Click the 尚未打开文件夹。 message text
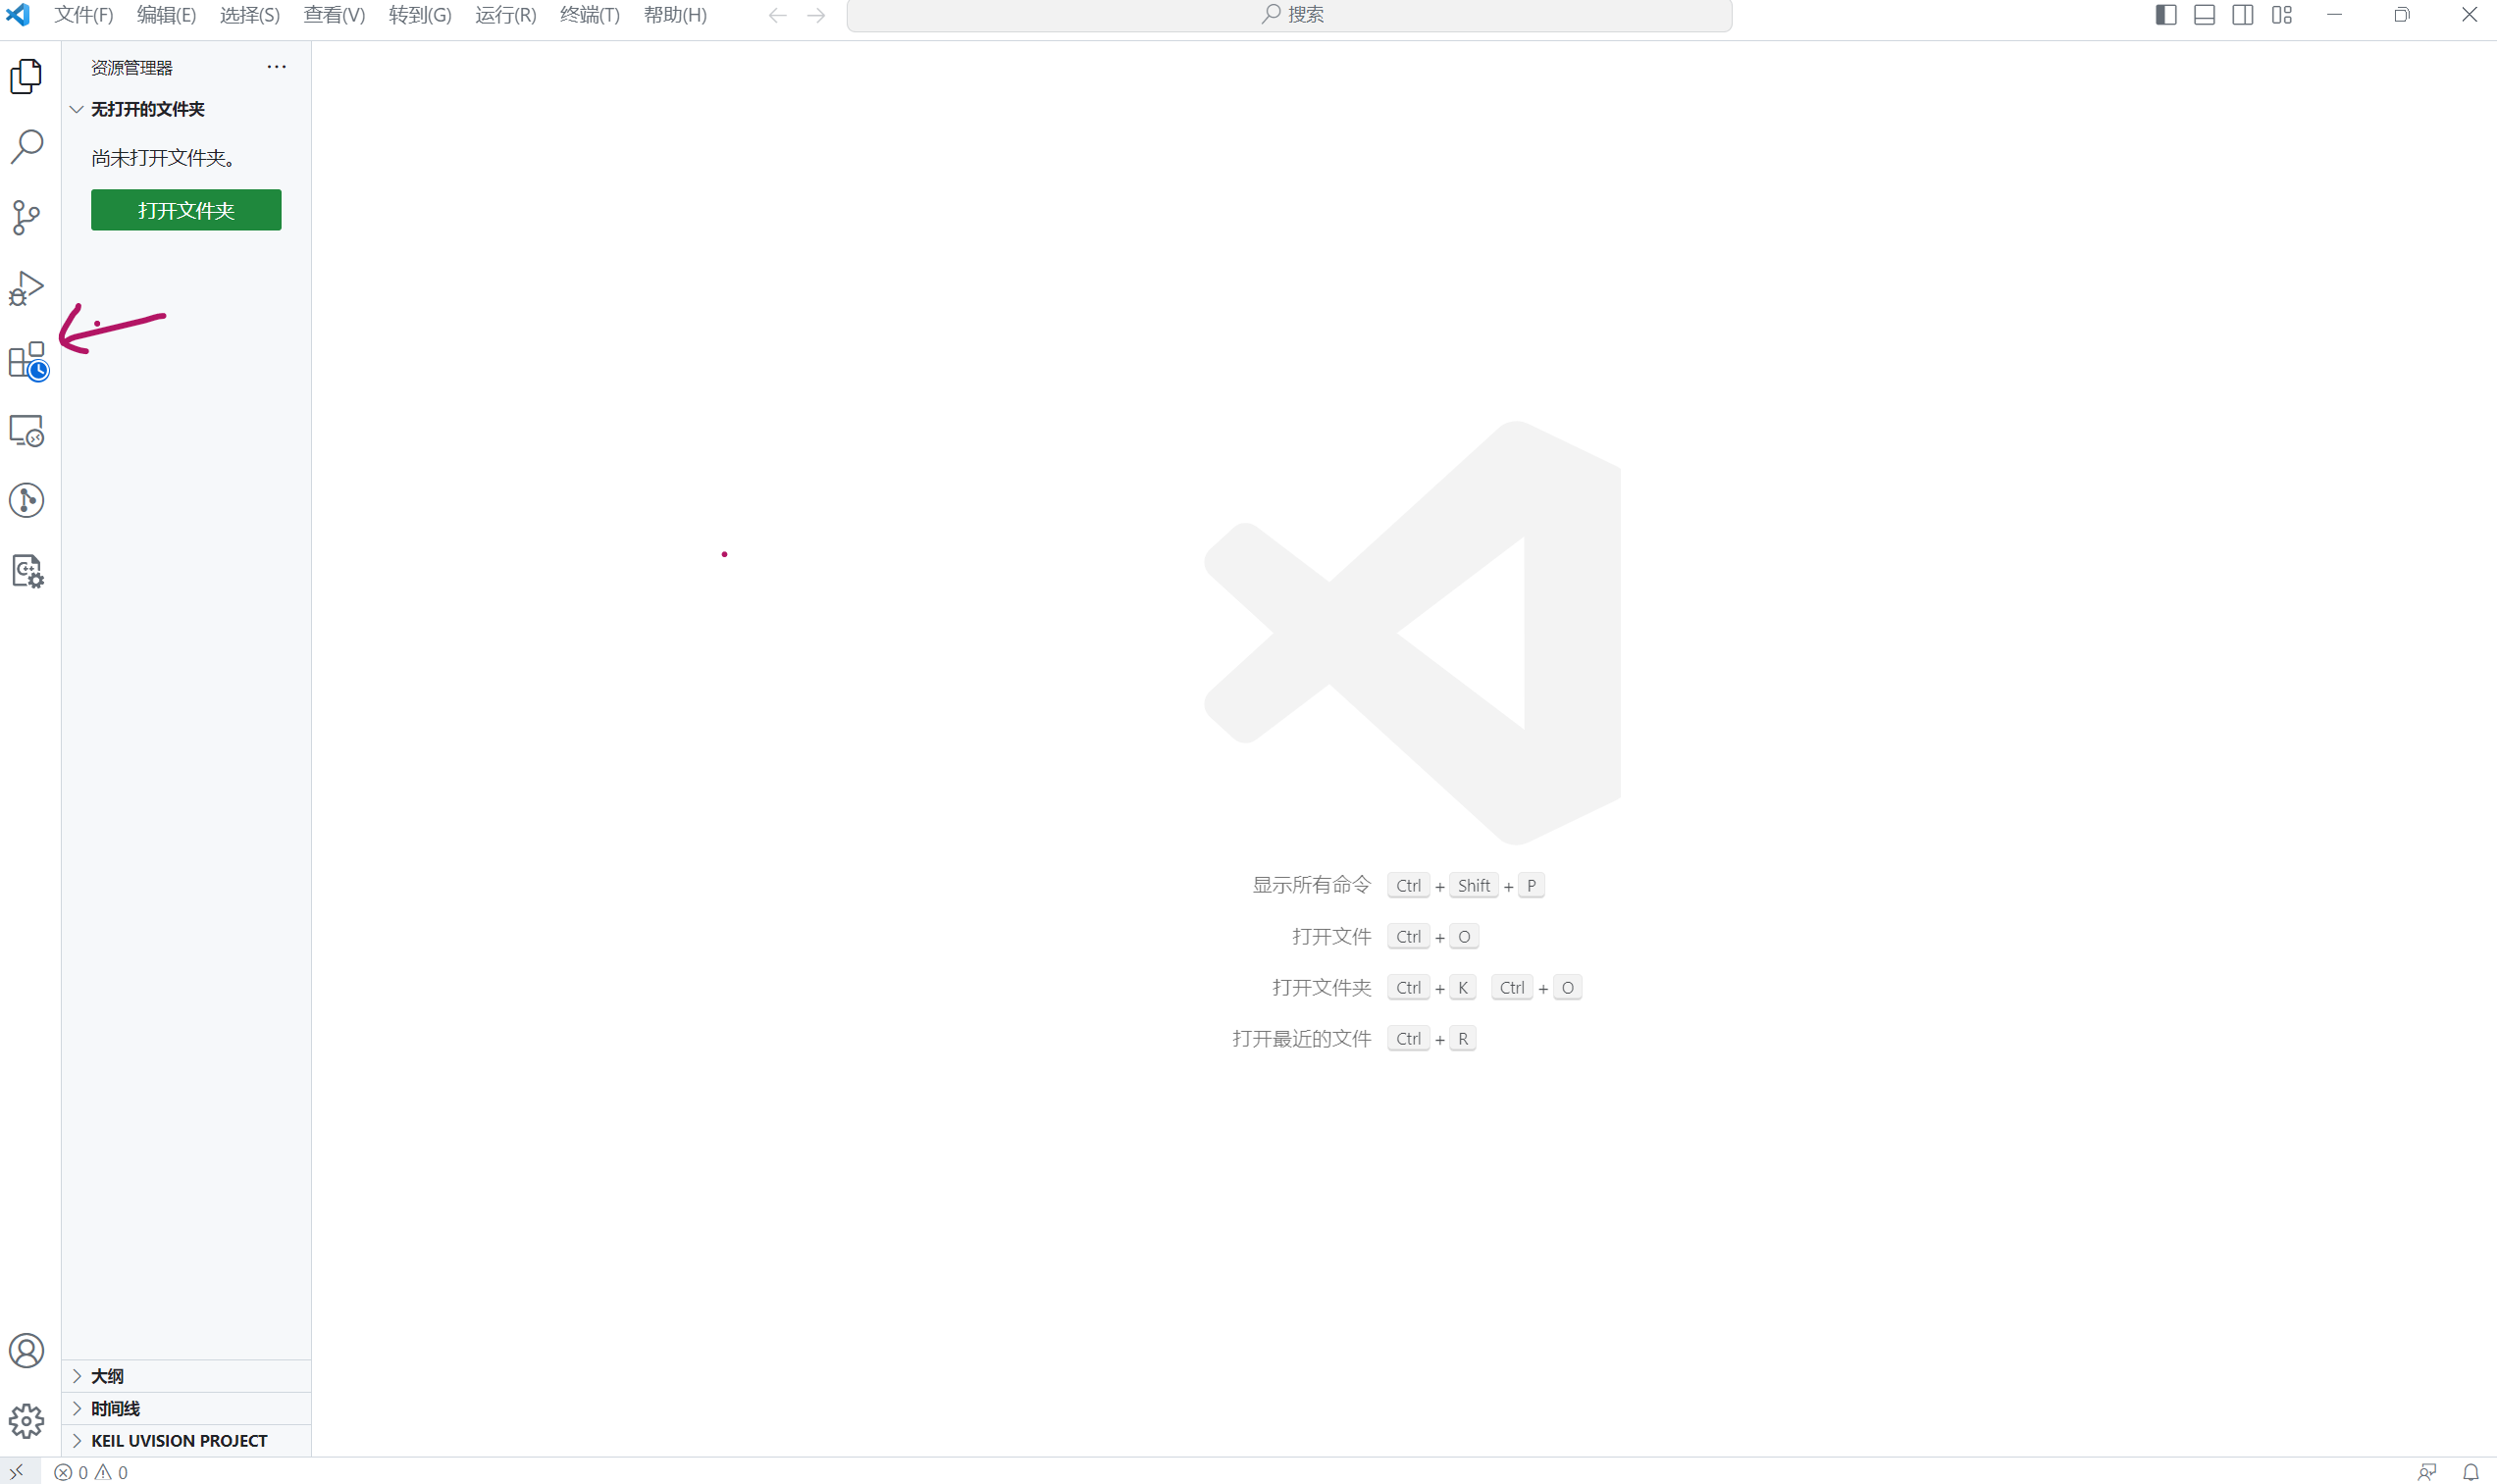Image resolution: width=2497 pixels, height=1484 pixels. (165, 158)
